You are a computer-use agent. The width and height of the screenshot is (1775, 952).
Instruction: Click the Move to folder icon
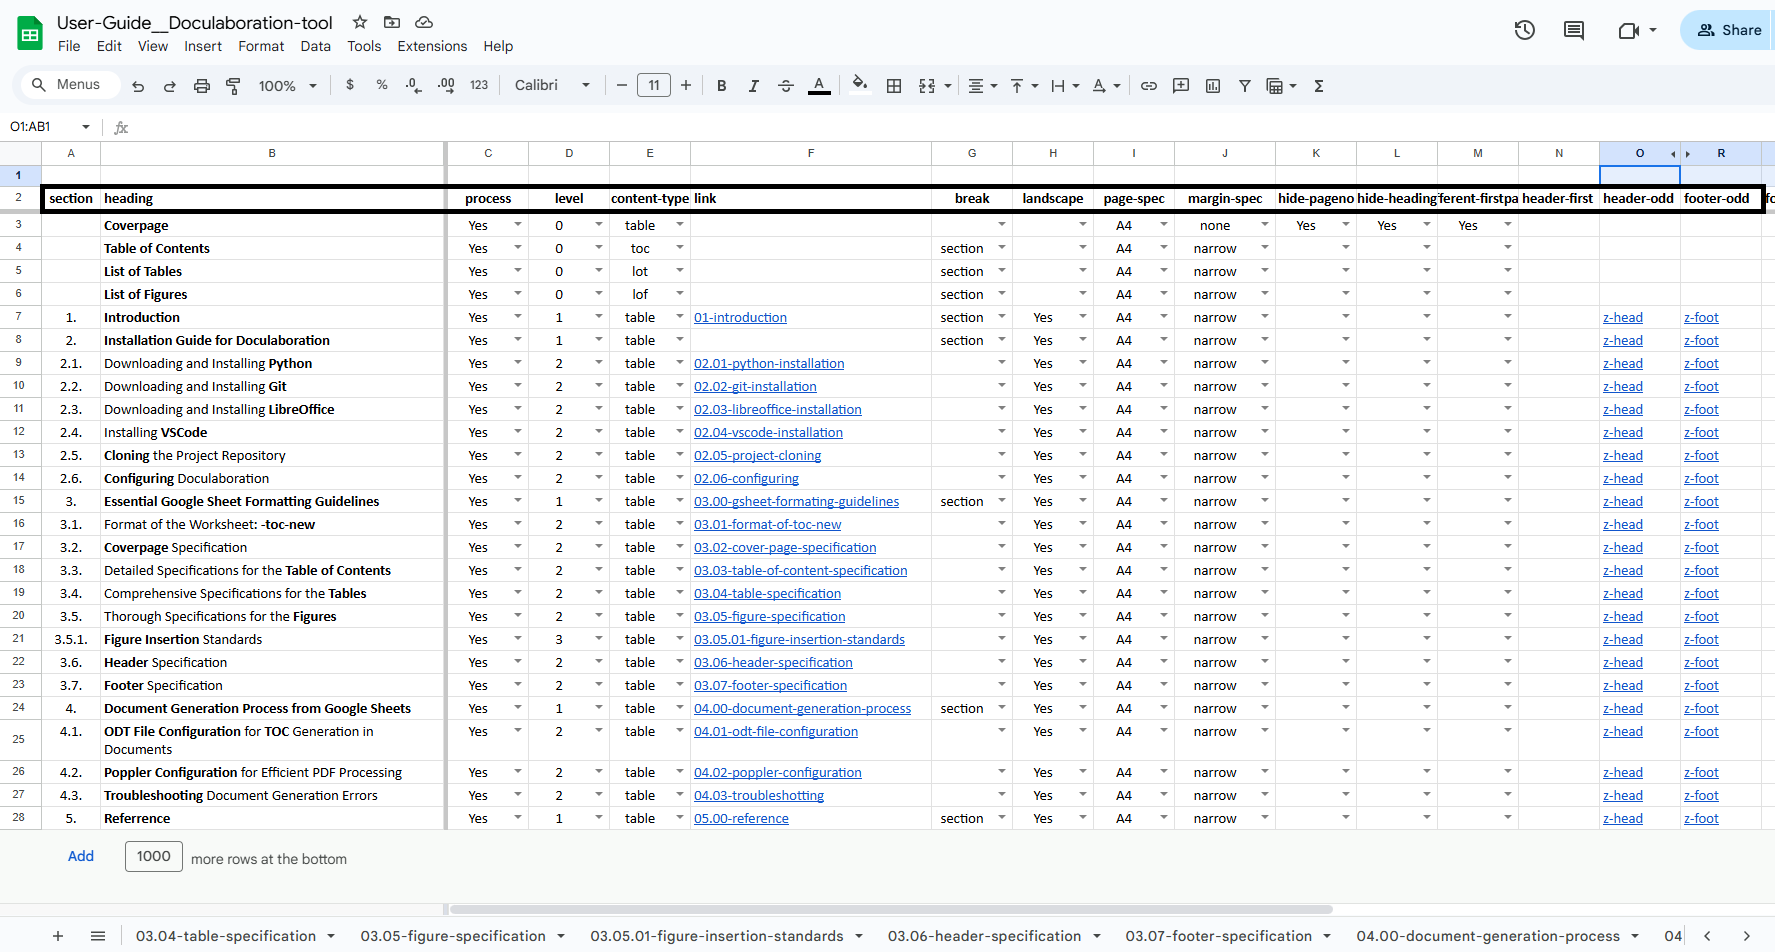click(x=392, y=22)
